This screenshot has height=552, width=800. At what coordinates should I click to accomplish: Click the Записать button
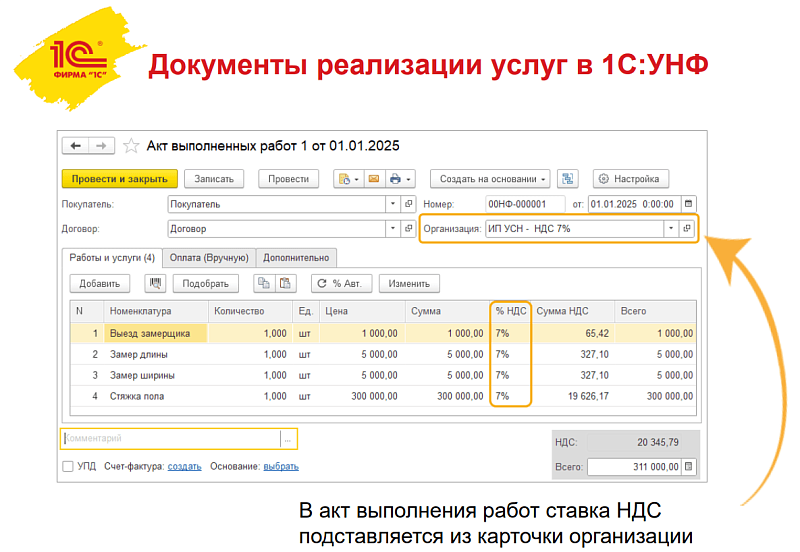(x=214, y=179)
